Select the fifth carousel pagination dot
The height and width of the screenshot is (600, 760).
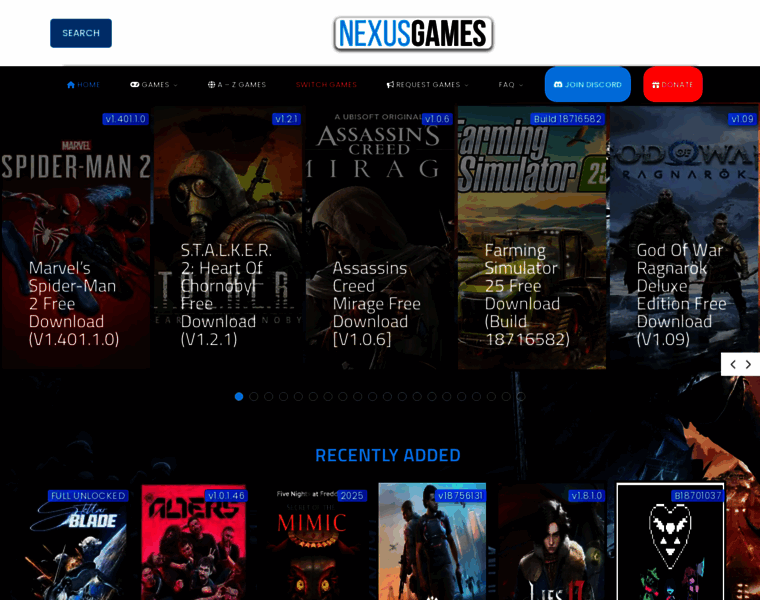coord(298,396)
